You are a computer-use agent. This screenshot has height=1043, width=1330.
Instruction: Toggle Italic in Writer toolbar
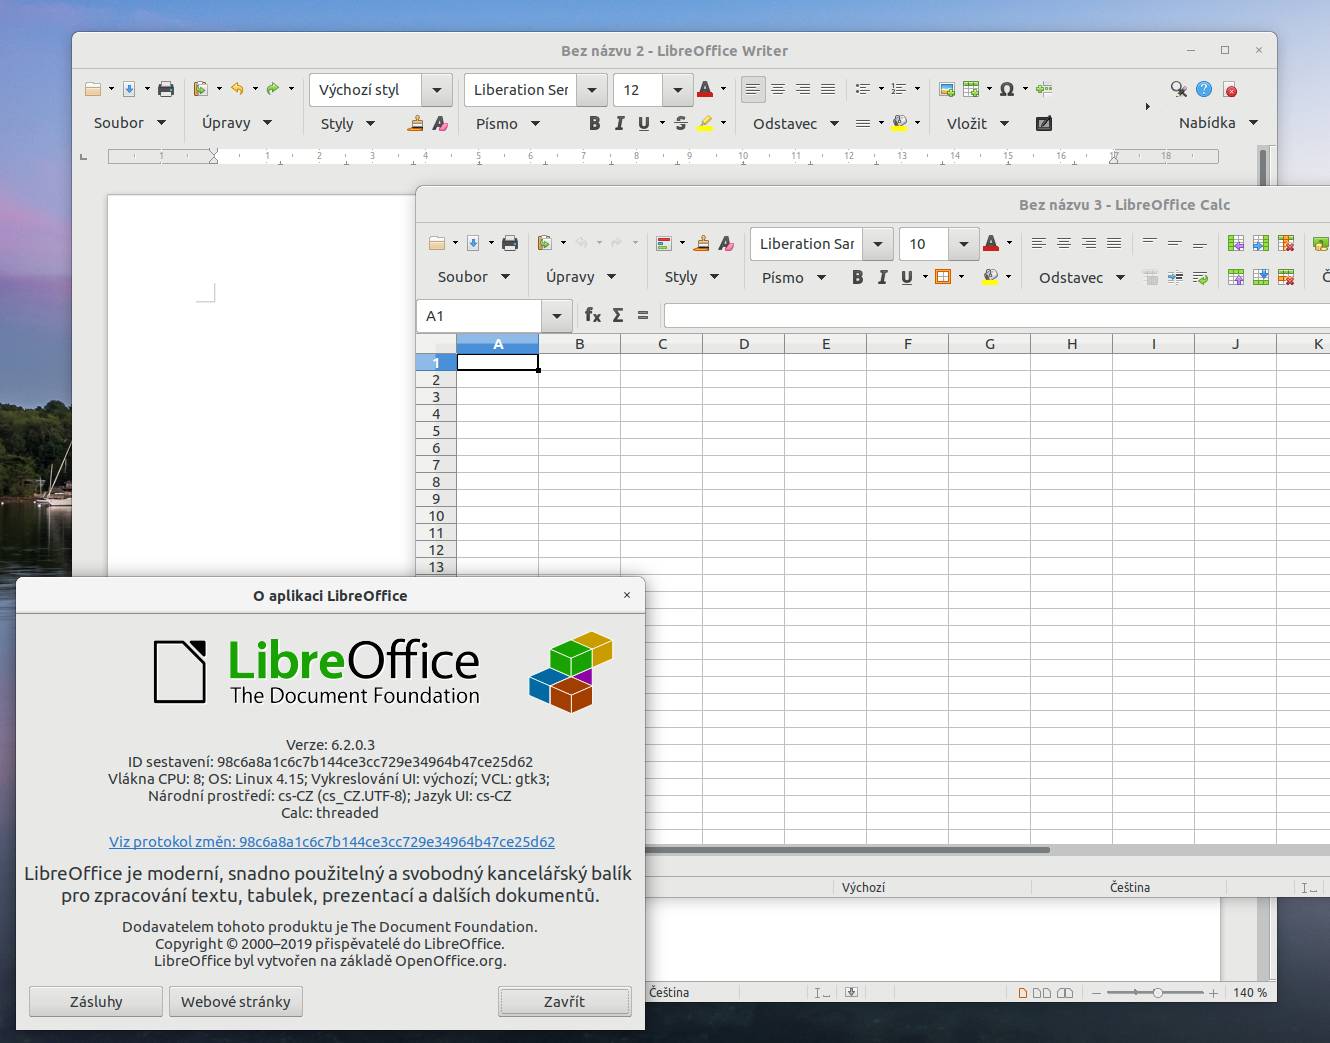620,123
